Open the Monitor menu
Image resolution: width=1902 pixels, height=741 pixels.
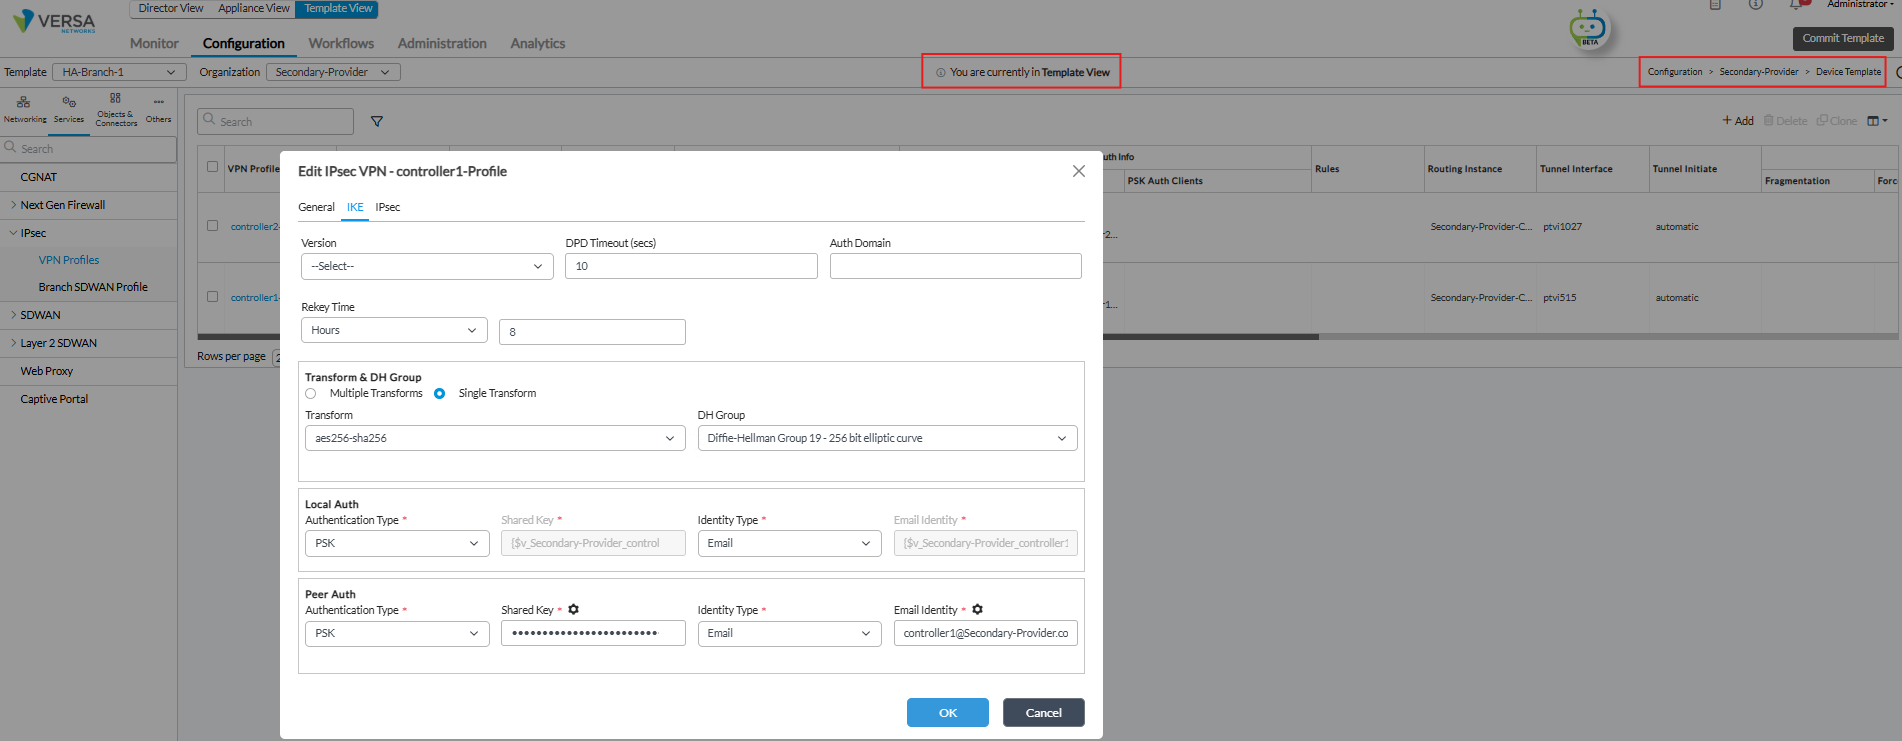click(154, 43)
